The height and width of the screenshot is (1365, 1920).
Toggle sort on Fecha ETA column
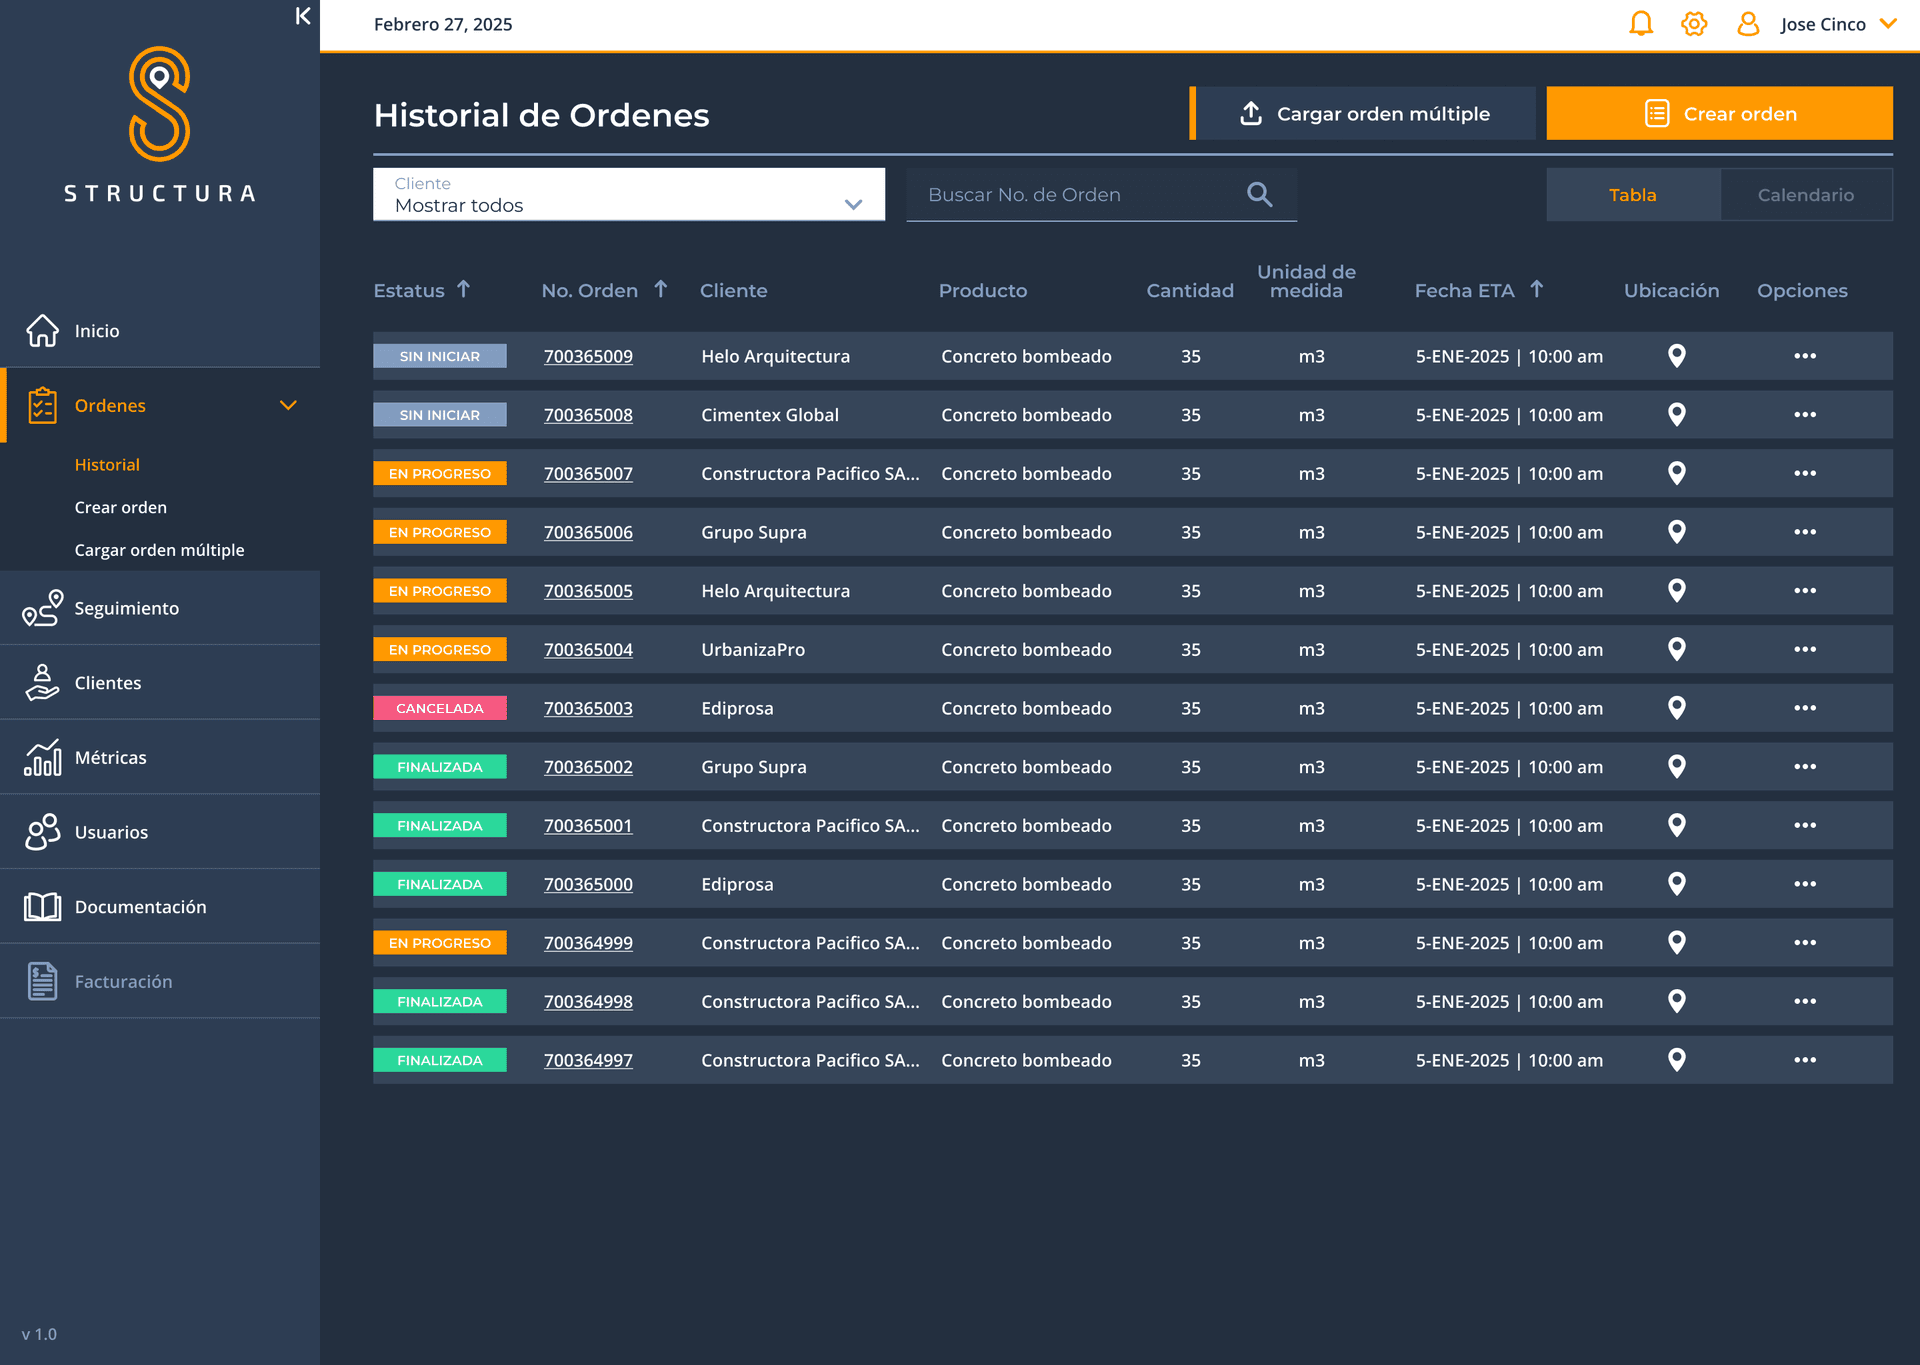click(x=1537, y=290)
